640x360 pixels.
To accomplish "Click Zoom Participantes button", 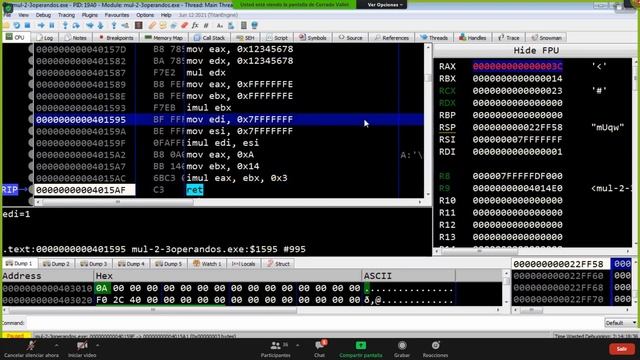I will pos(276,349).
